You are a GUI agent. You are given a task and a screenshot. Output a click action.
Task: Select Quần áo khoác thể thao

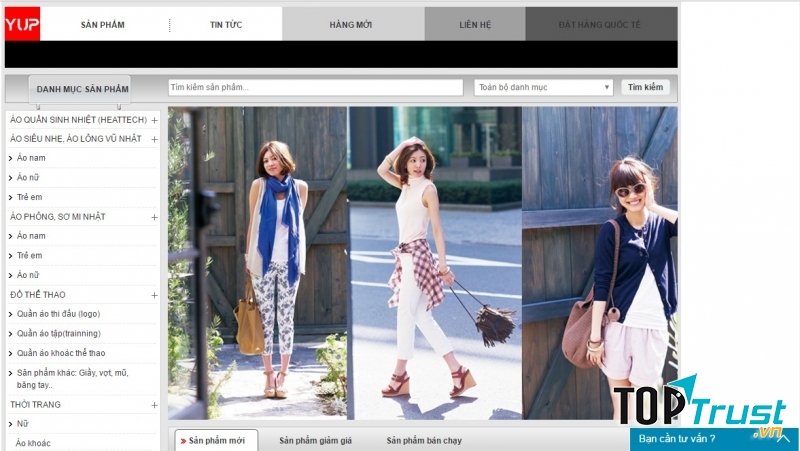click(x=61, y=353)
